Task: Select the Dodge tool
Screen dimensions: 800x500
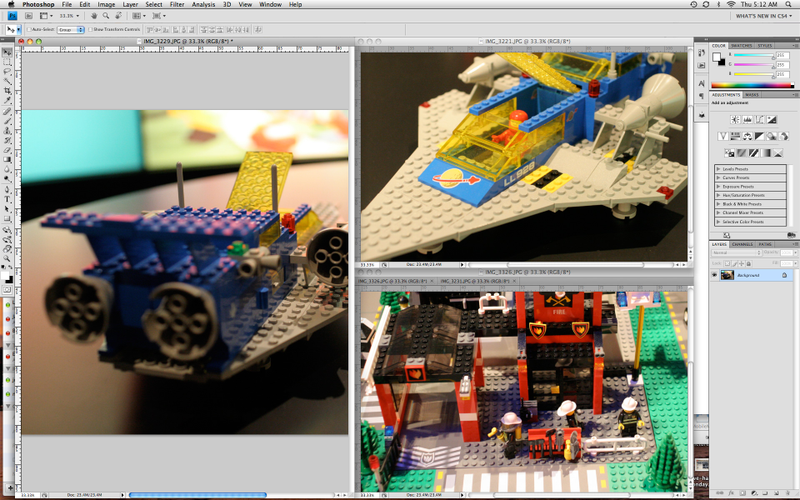Action: (x=7, y=179)
